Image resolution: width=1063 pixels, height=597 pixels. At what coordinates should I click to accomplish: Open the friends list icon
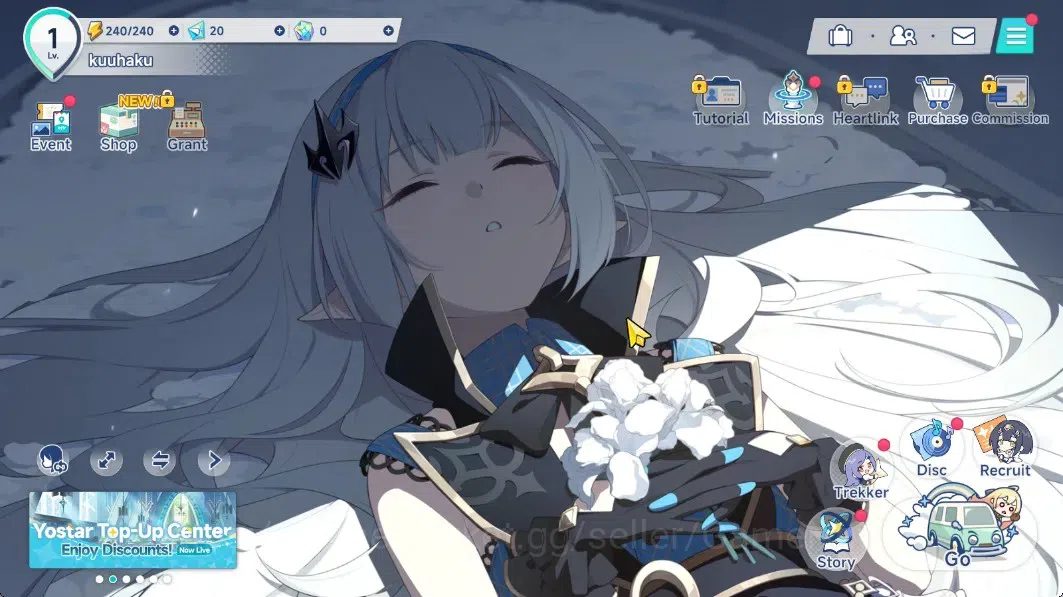(x=902, y=35)
